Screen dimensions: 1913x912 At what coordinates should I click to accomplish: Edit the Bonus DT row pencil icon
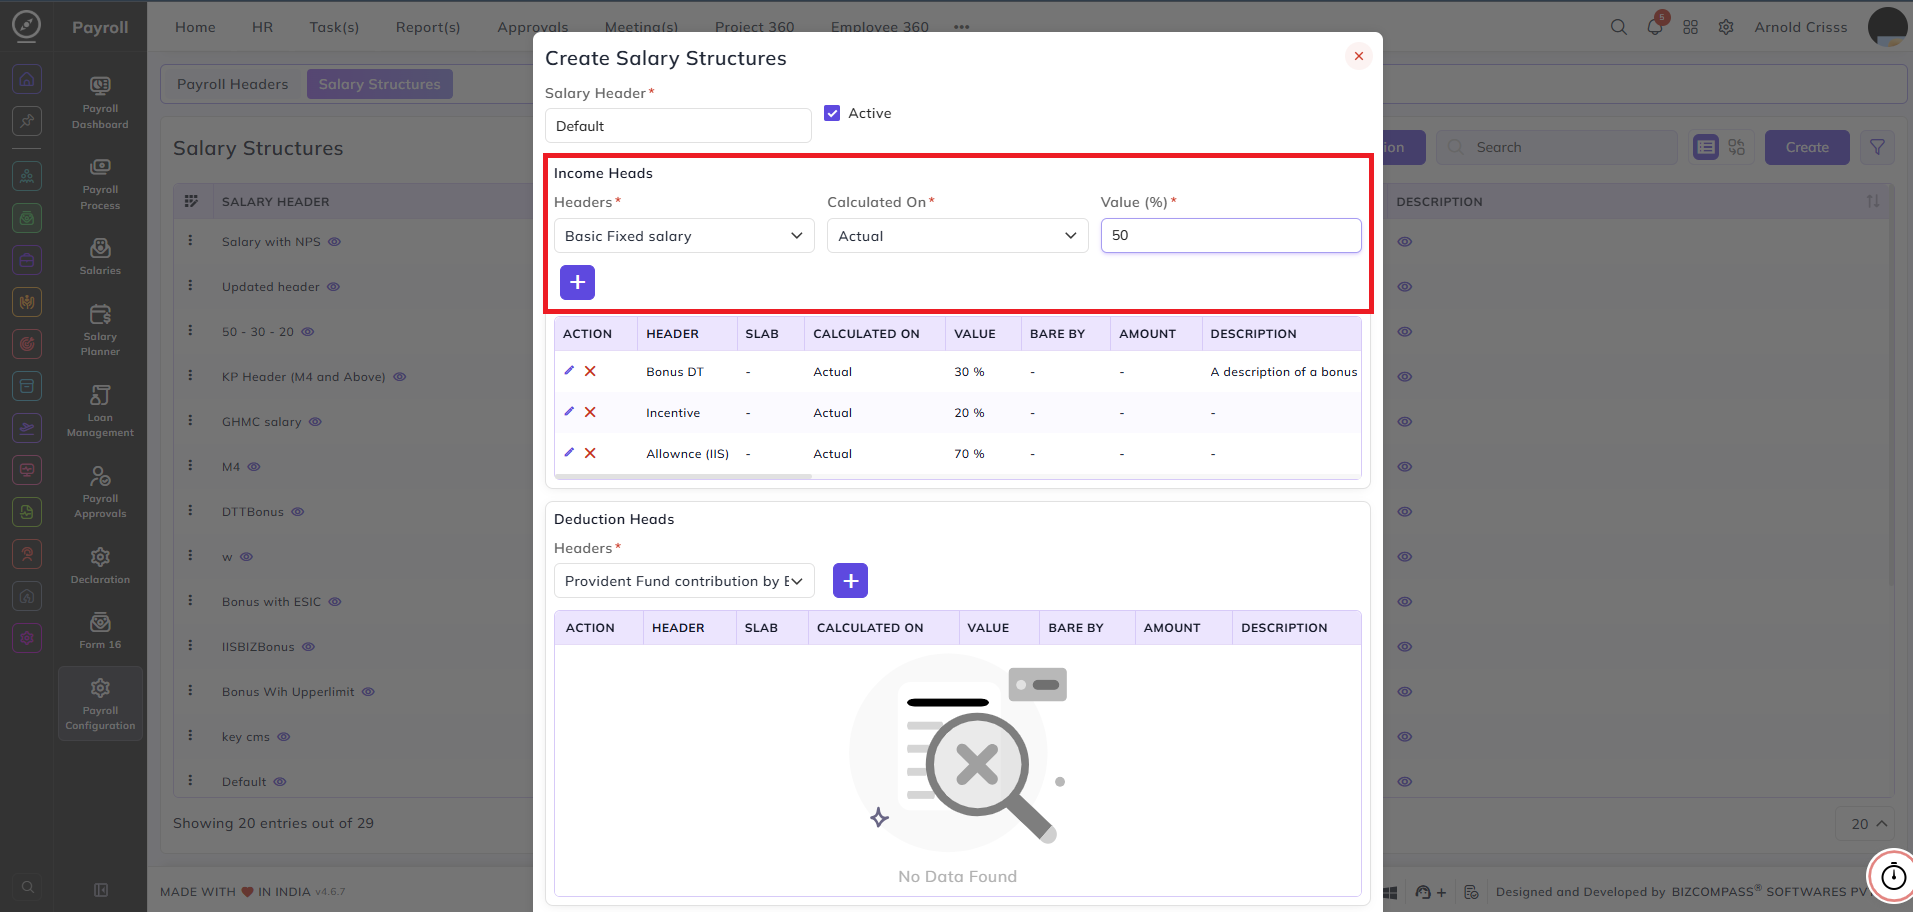[x=569, y=370]
